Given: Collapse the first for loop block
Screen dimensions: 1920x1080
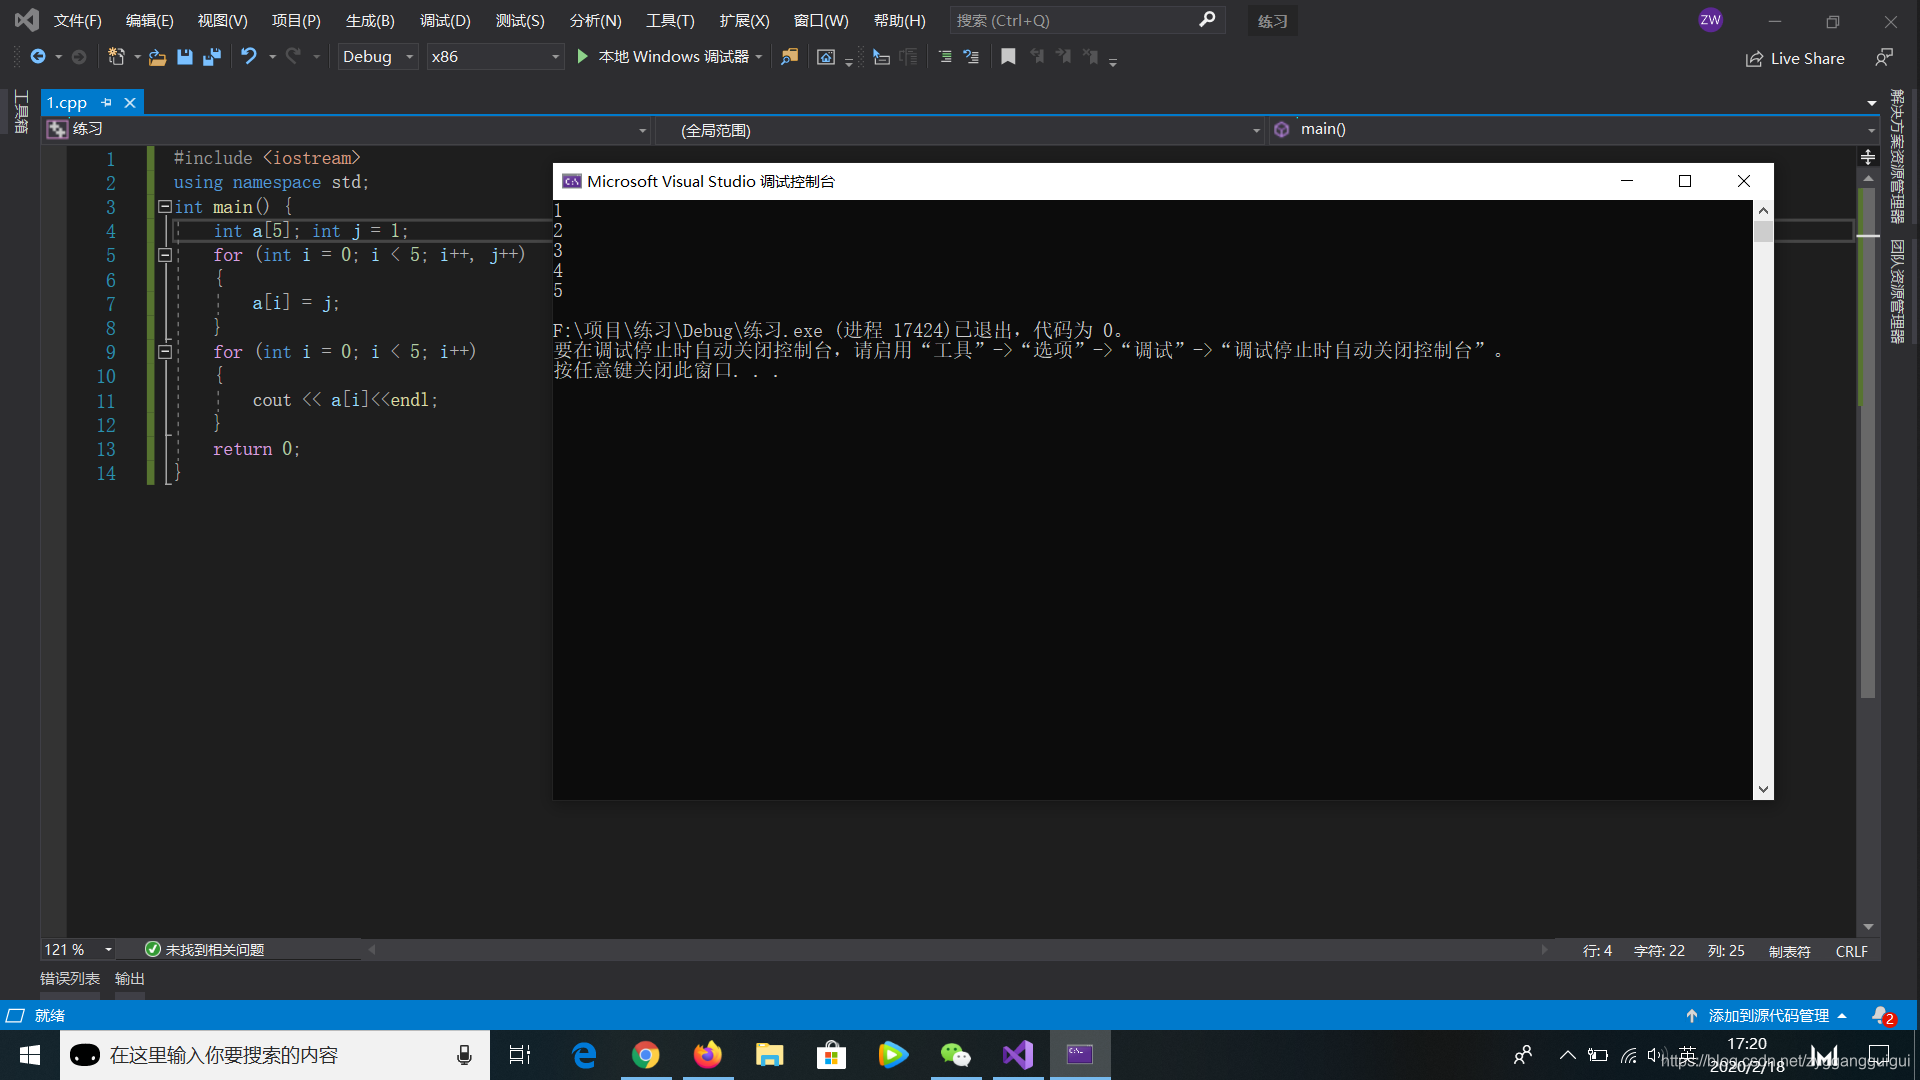Looking at the screenshot, I should pos(164,255).
